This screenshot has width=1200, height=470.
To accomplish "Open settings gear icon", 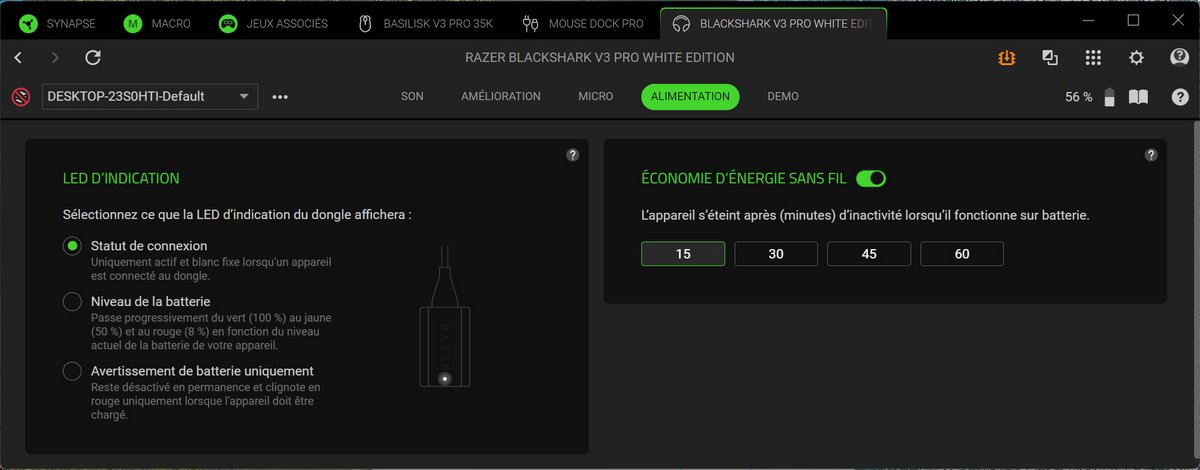I will (1136, 58).
